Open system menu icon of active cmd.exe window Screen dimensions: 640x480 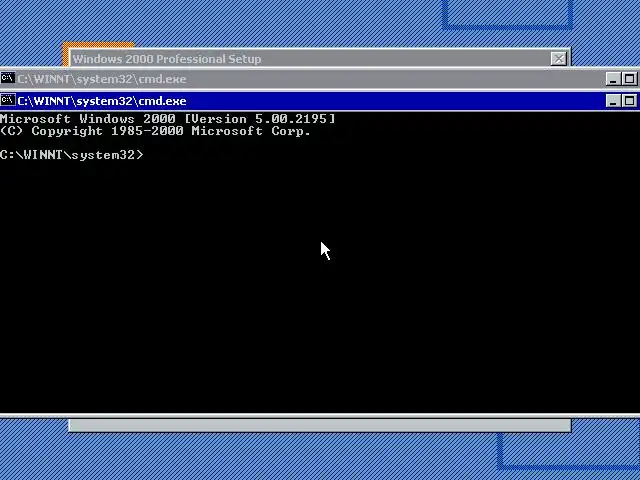point(8,100)
